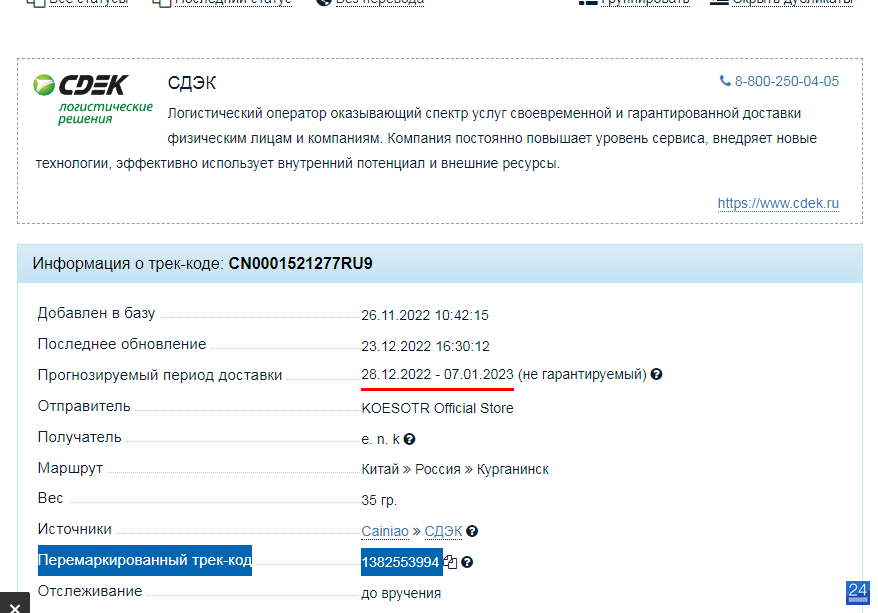Close the dark popup with X button

point(15,607)
